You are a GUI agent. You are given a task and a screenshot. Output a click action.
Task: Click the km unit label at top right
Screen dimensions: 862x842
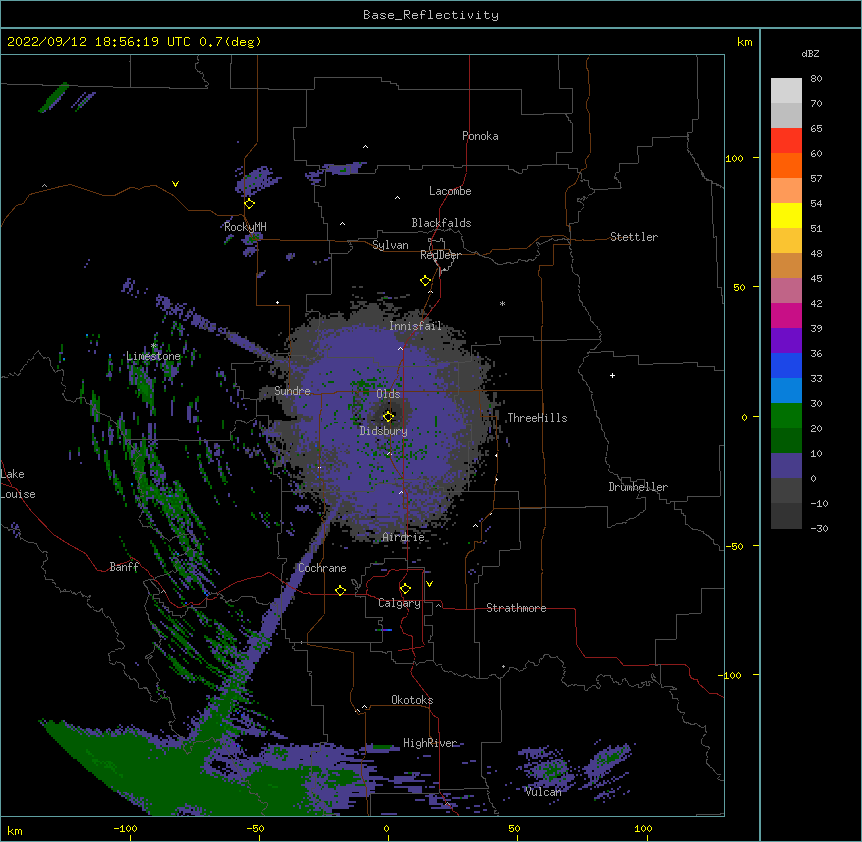point(744,42)
